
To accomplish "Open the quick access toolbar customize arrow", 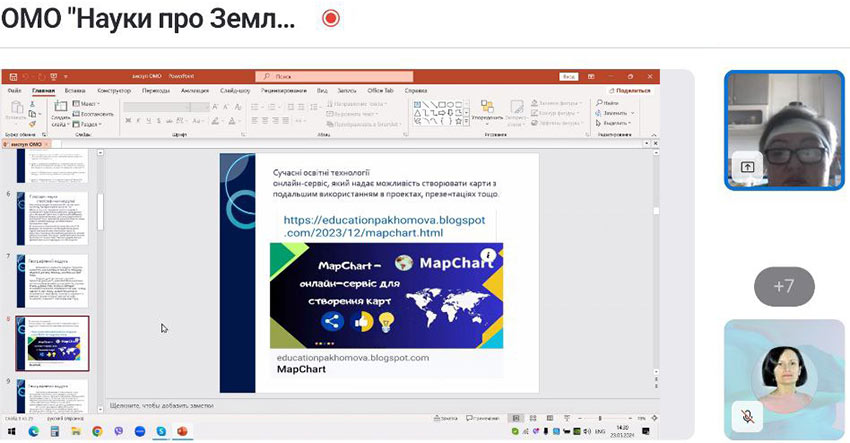I will click(66, 76).
